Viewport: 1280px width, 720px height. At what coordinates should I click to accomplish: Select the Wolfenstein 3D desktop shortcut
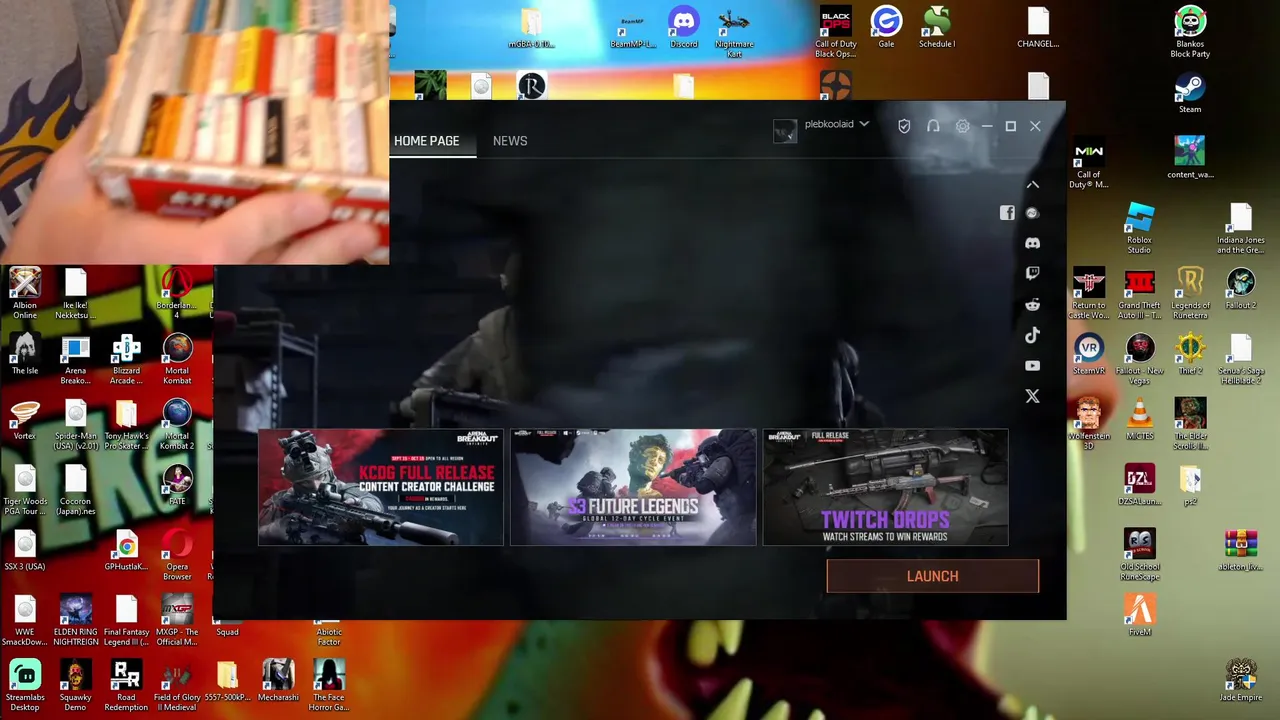(1089, 424)
